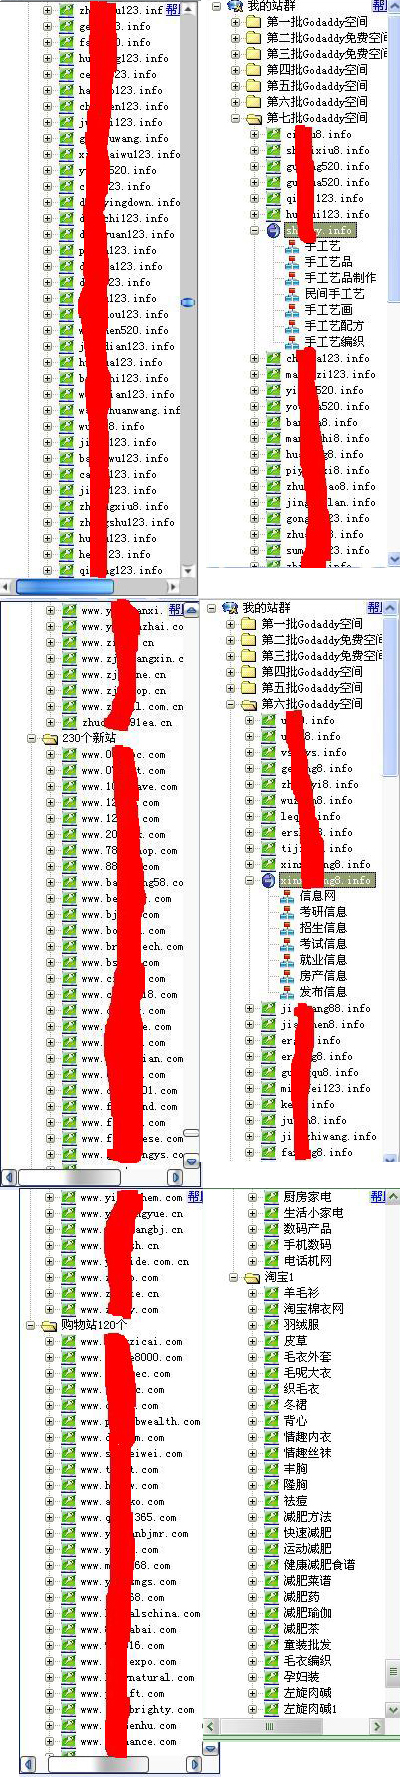Select the 手工艺编织 tree entry
The height and width of the screenshot is (1777, 400).
pos(334,342)
